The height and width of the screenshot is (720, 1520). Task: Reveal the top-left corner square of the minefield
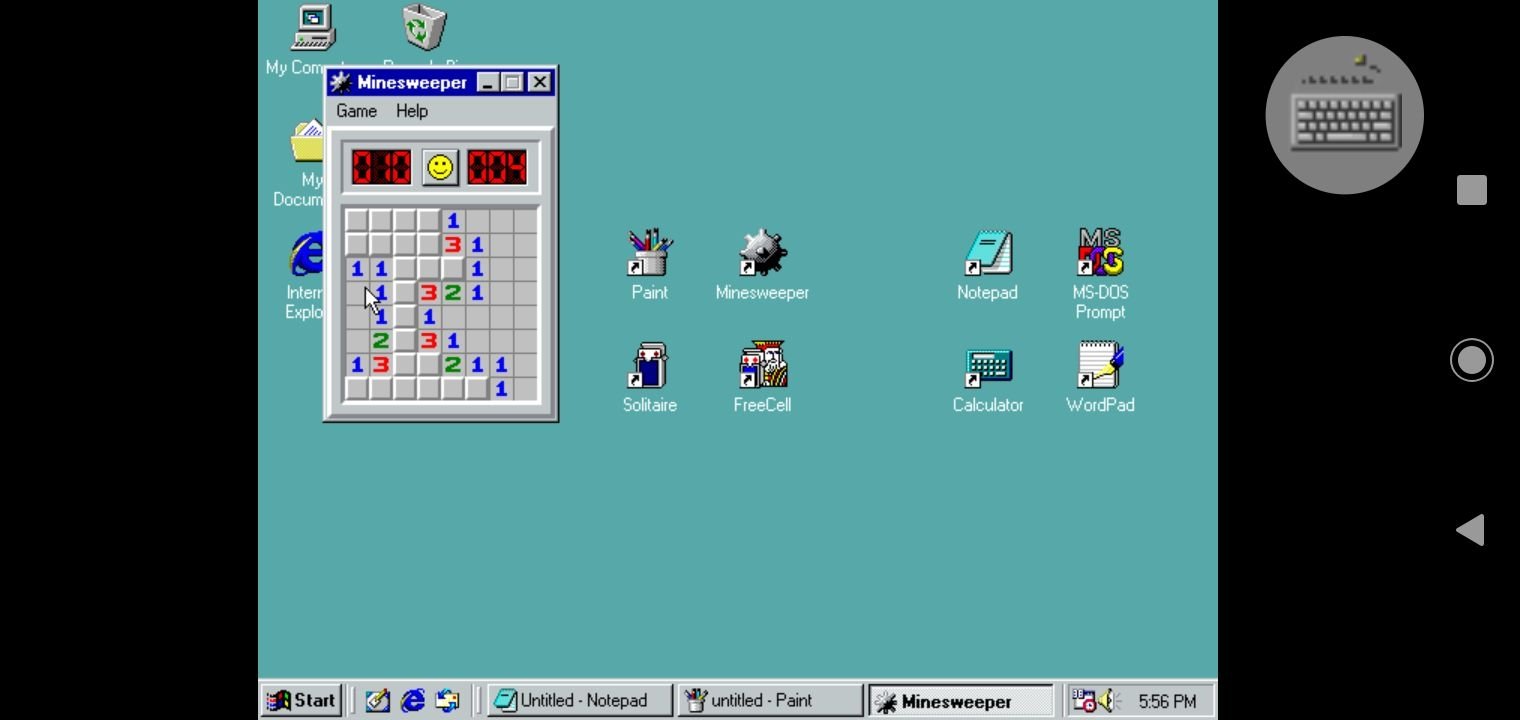pos(357,221)
